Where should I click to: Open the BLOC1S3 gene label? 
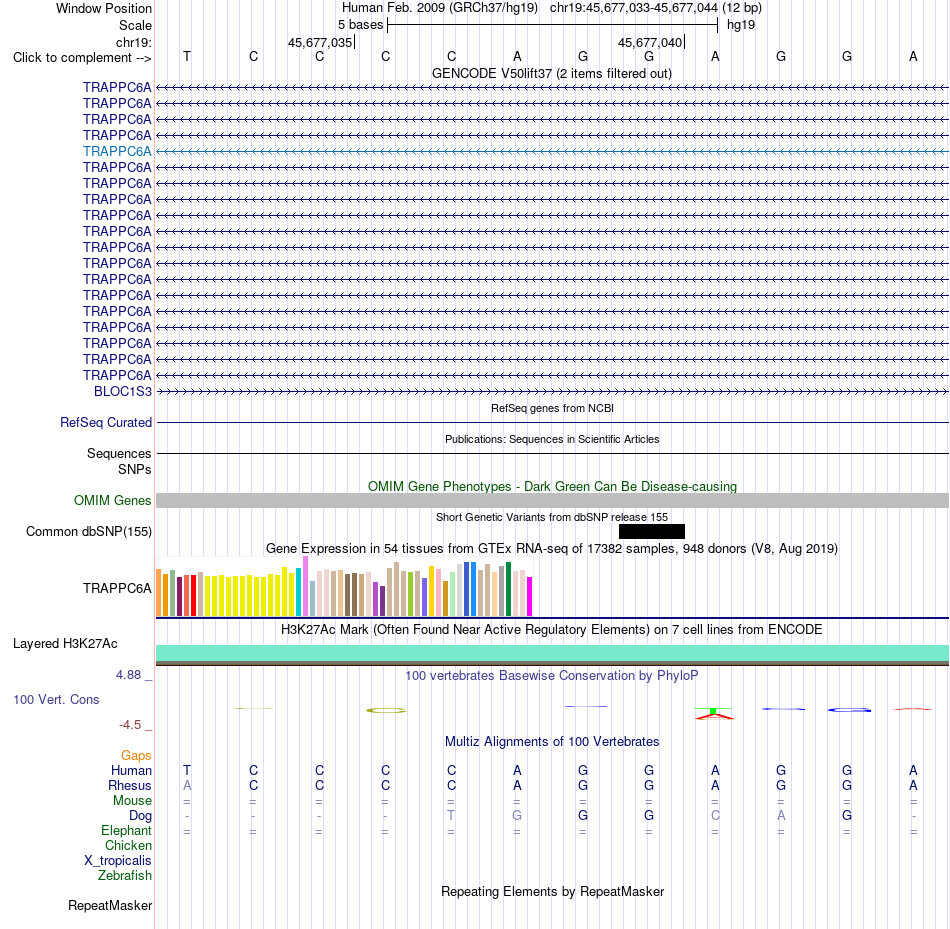122,391
